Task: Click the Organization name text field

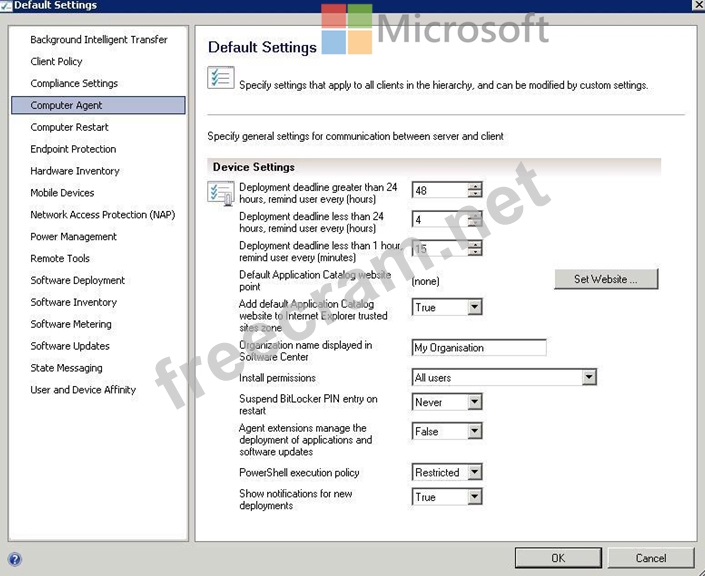Action: [479, 348]
